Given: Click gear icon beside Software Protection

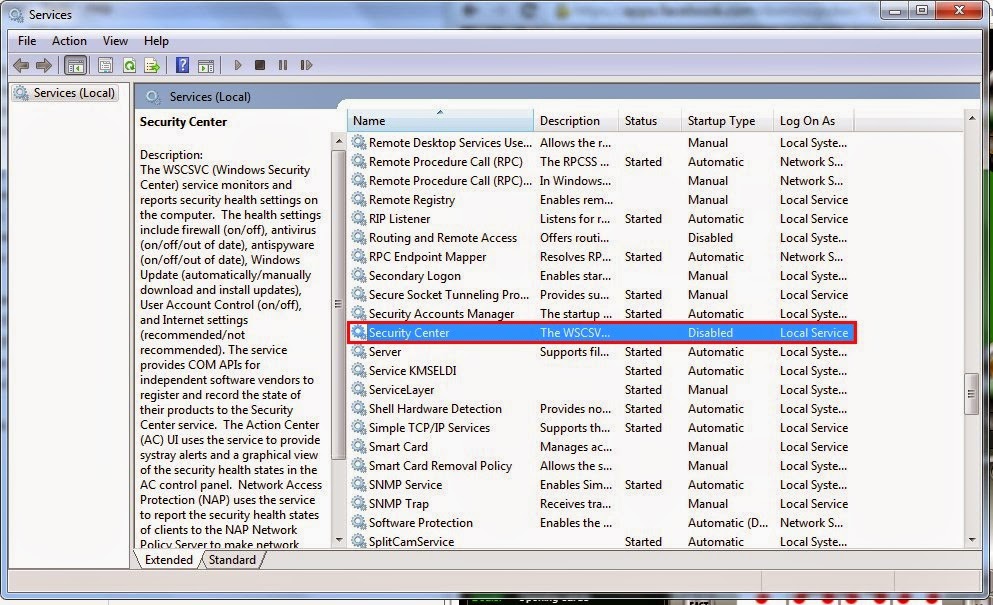Looking at the screenshot, I should point(359,522).
